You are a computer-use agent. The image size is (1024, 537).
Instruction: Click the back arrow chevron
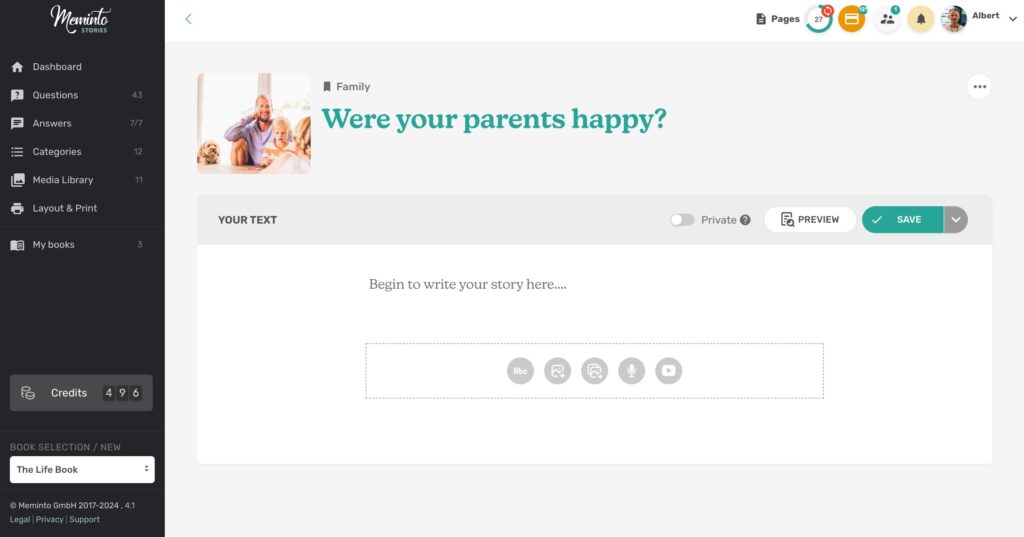click(188, 19)
